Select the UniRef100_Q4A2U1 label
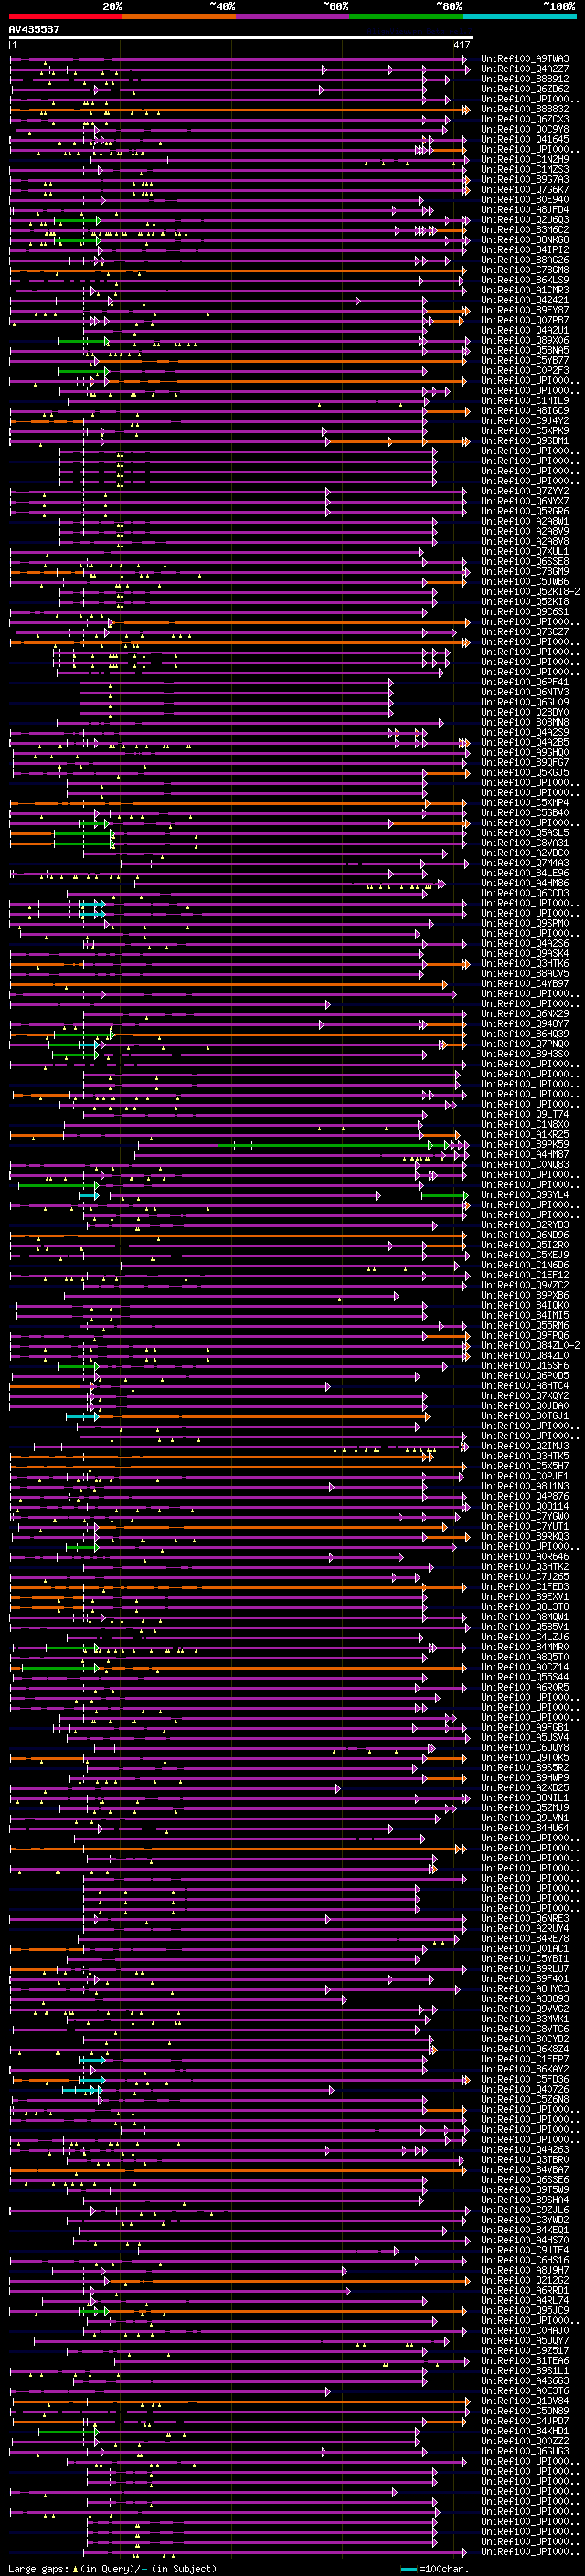 pyautogui.click(x=525, y=330)
